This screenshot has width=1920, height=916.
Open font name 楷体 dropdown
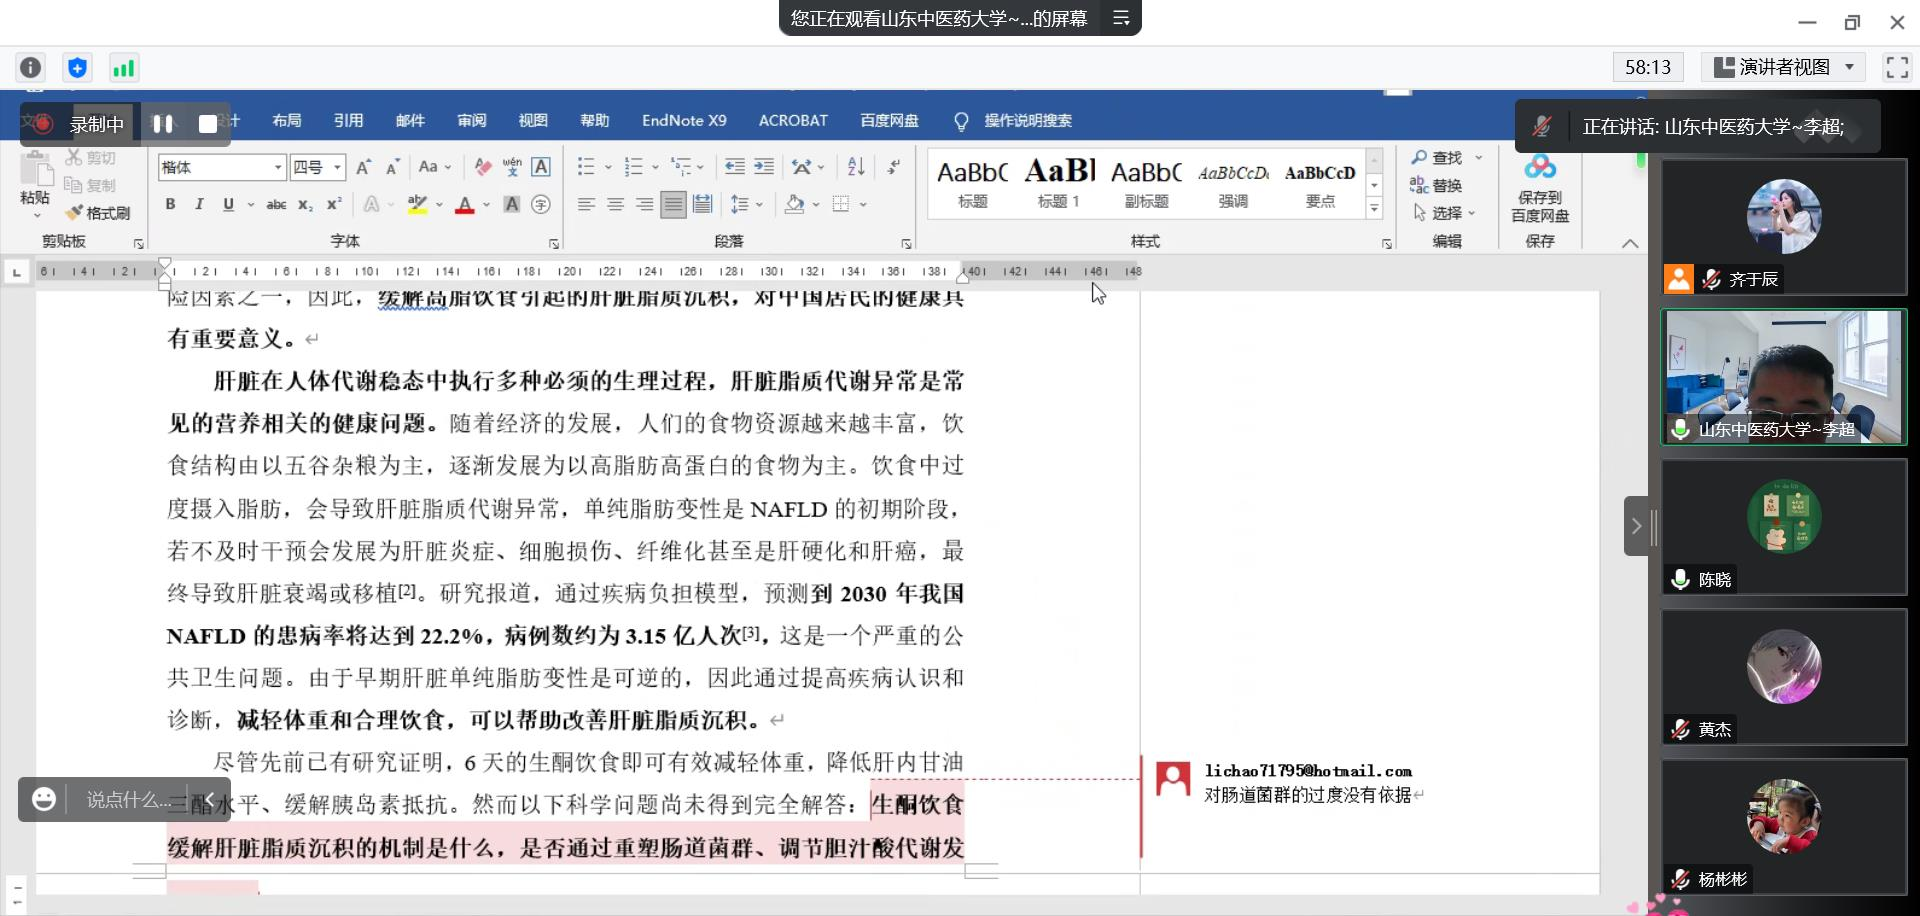click(278, 167)
